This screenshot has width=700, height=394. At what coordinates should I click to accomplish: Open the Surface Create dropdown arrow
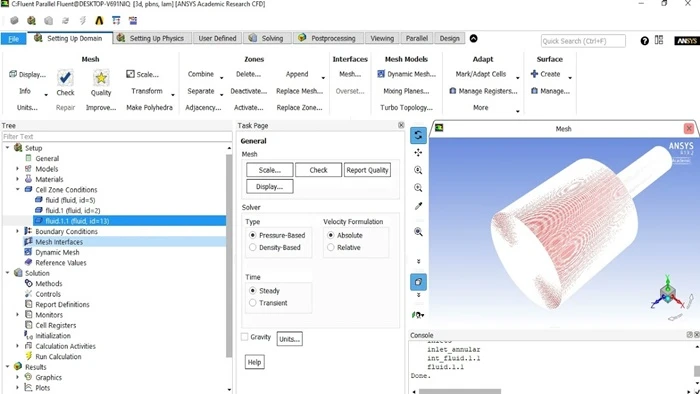coord(570,78)
